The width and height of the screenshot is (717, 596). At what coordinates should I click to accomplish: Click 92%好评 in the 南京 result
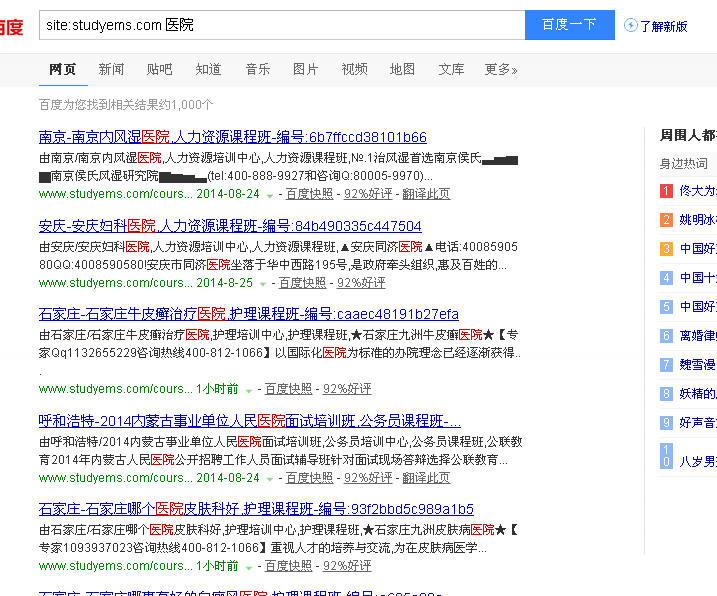tap(368, 194)
